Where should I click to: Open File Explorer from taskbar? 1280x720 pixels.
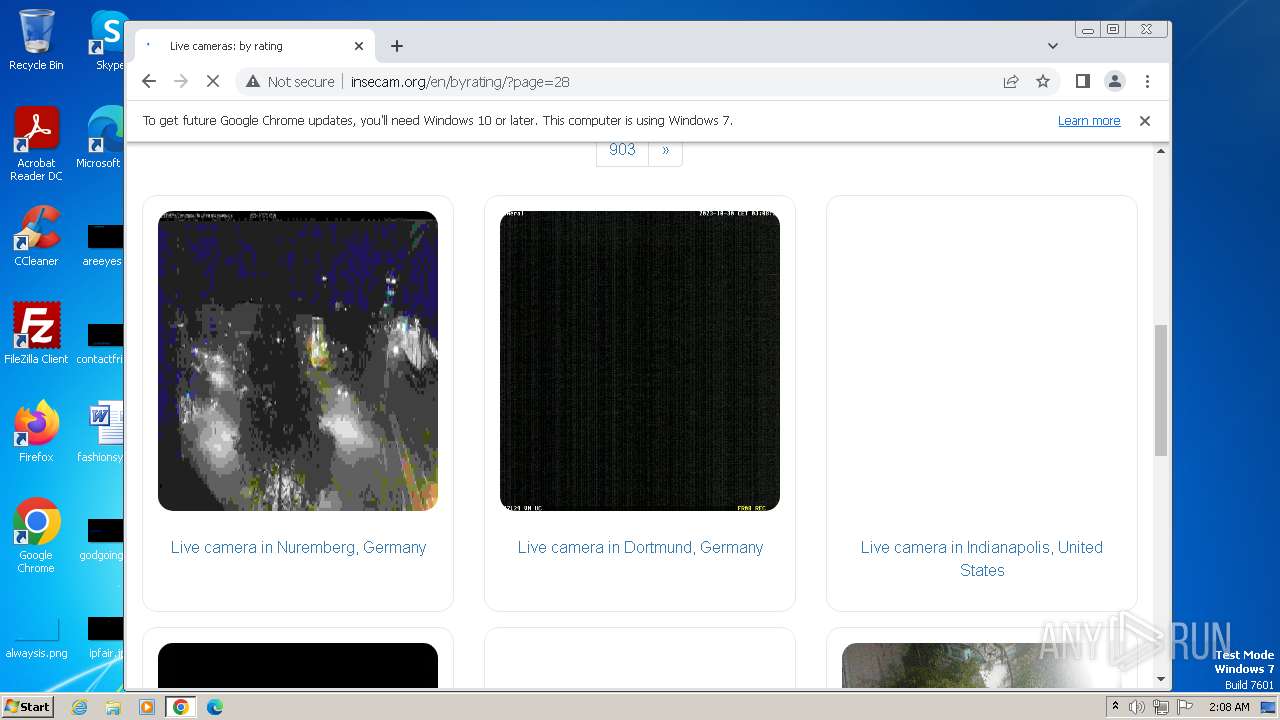coord(113,707)
